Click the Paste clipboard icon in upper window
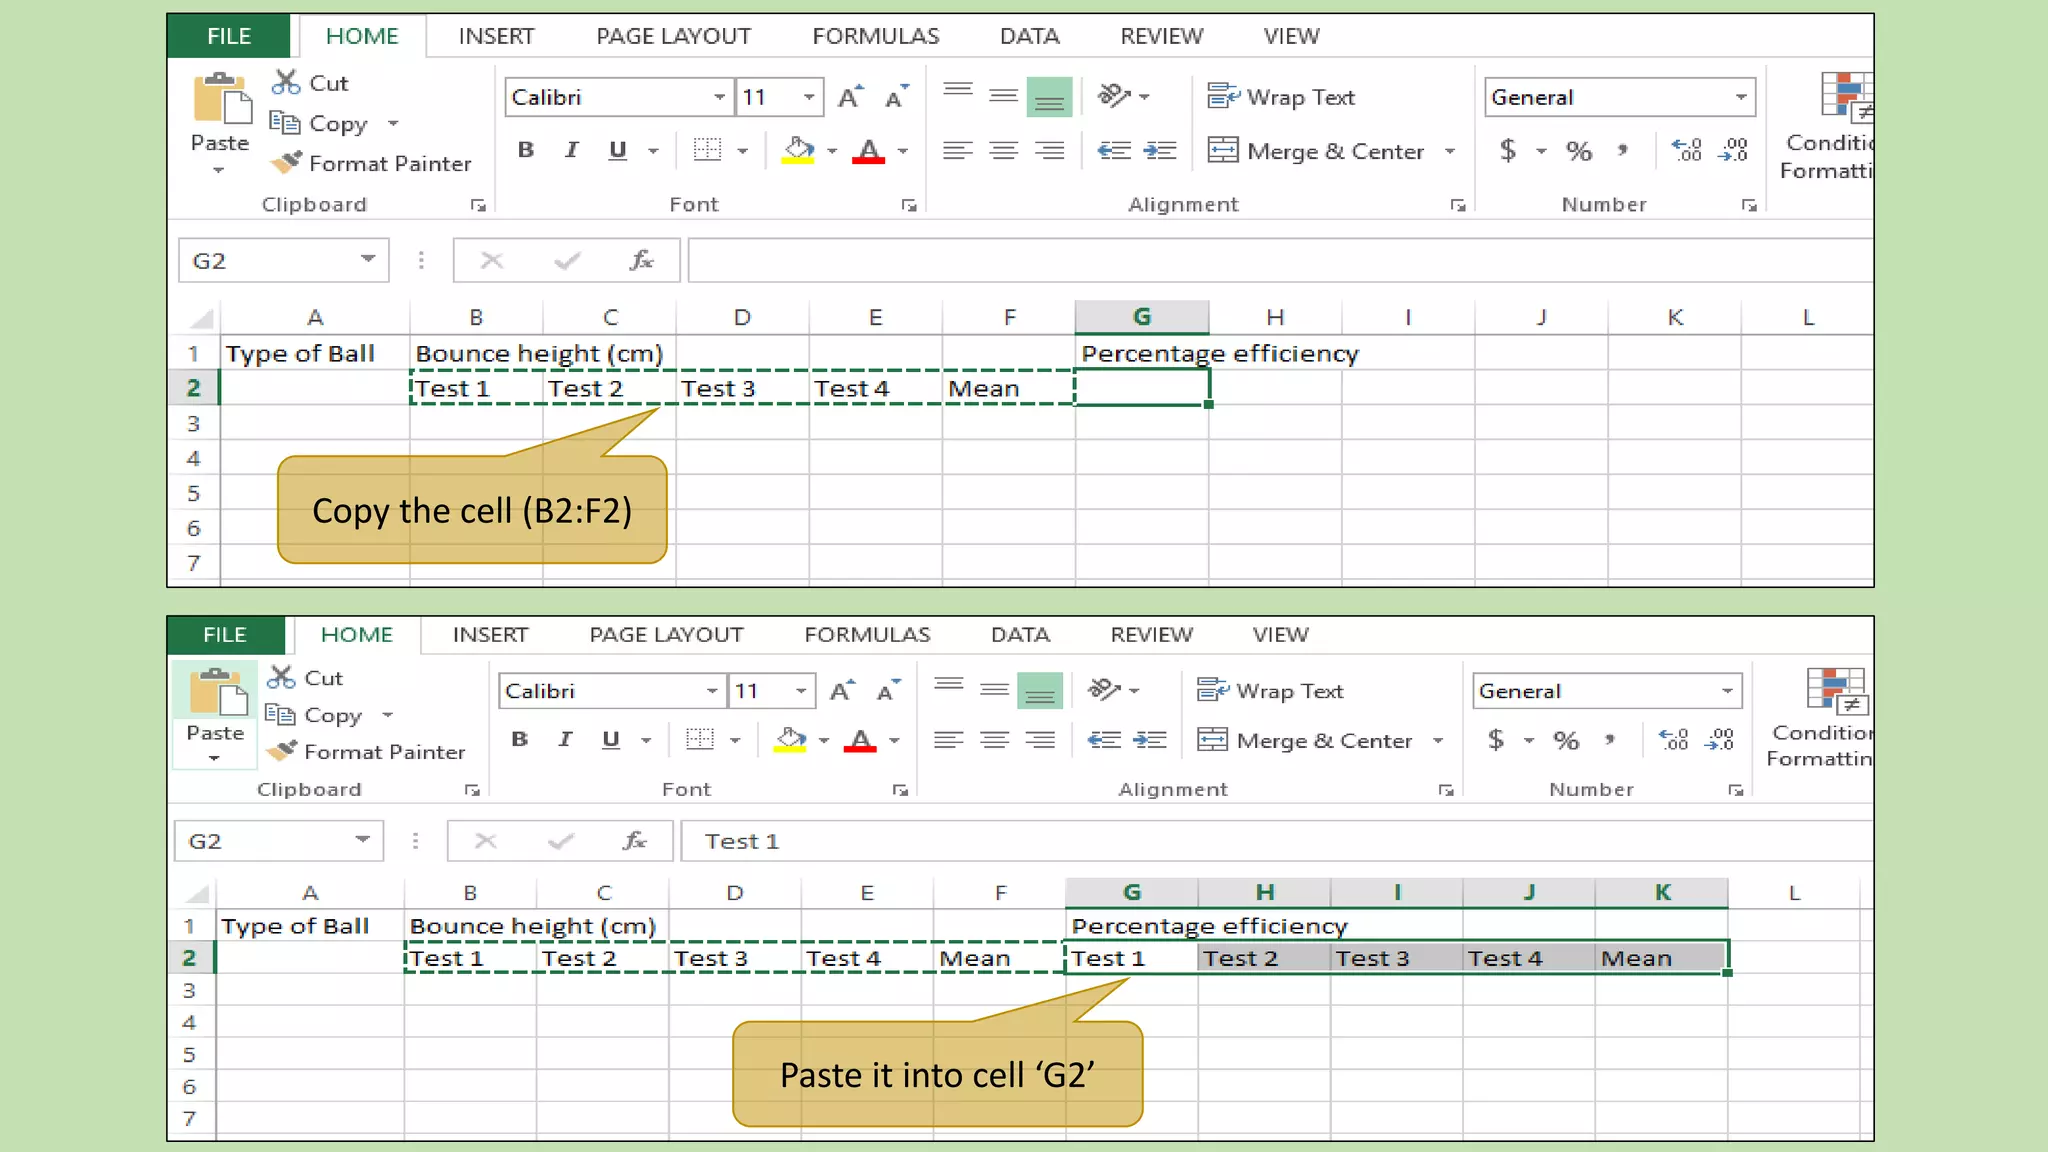Viewport: 2048px width, 1152px height. (222, 100)
